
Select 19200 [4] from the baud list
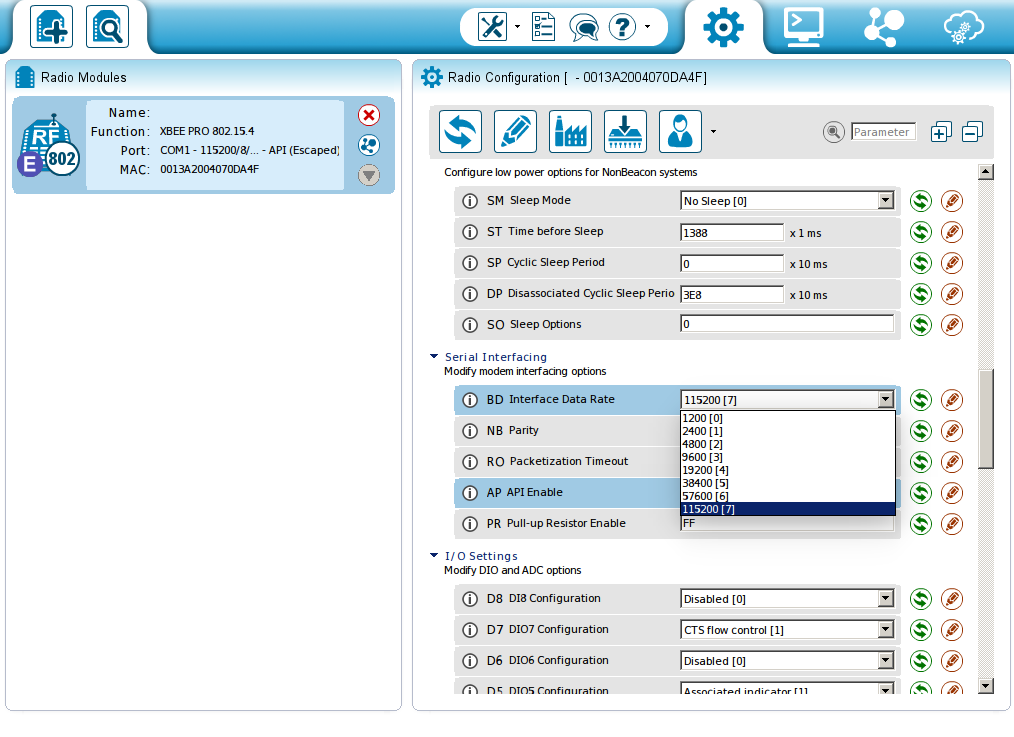click(x=788, y=470)
